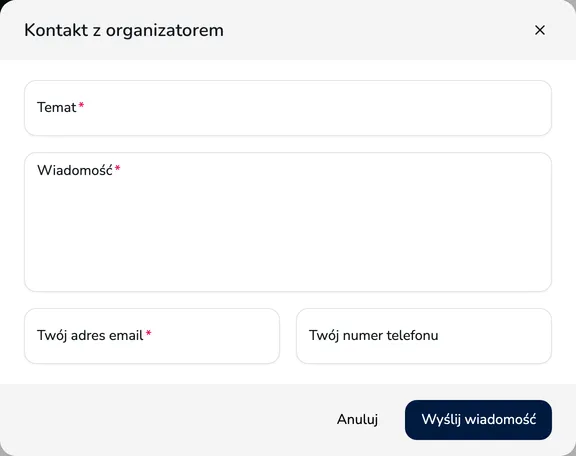Focus the Temat subject field

point(288,108)
